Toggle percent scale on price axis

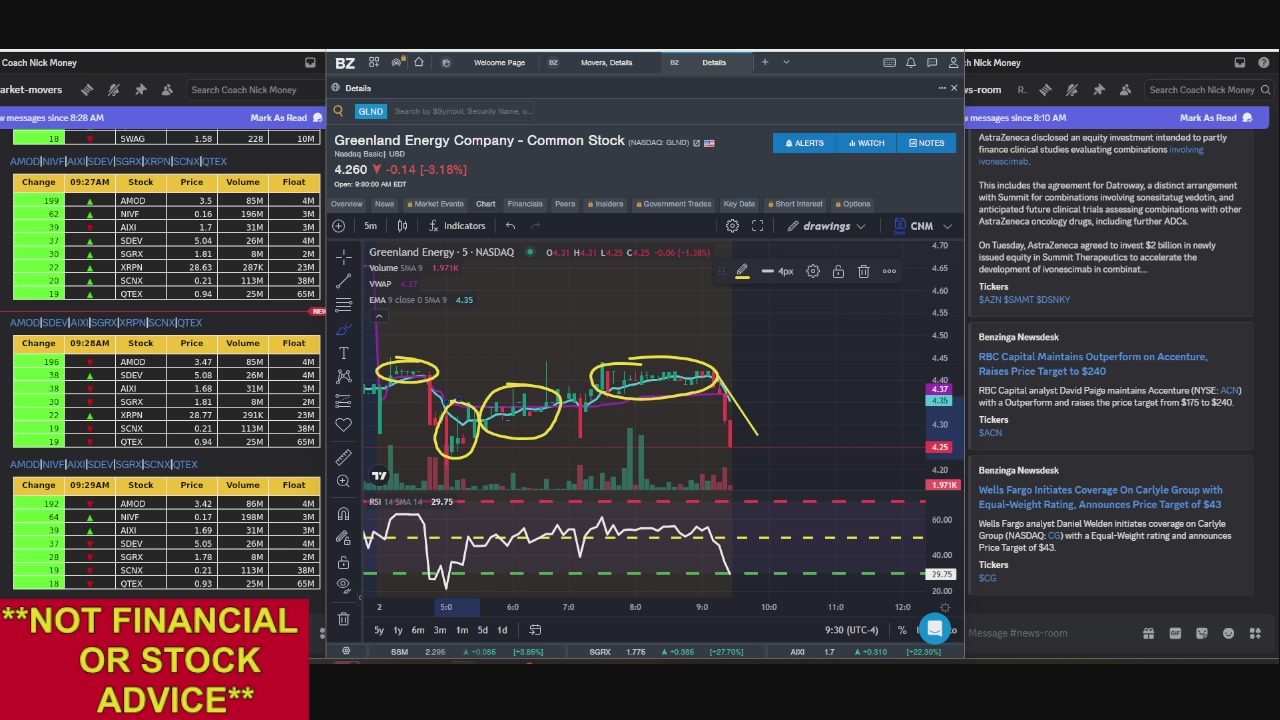click(x=902, y=630)
